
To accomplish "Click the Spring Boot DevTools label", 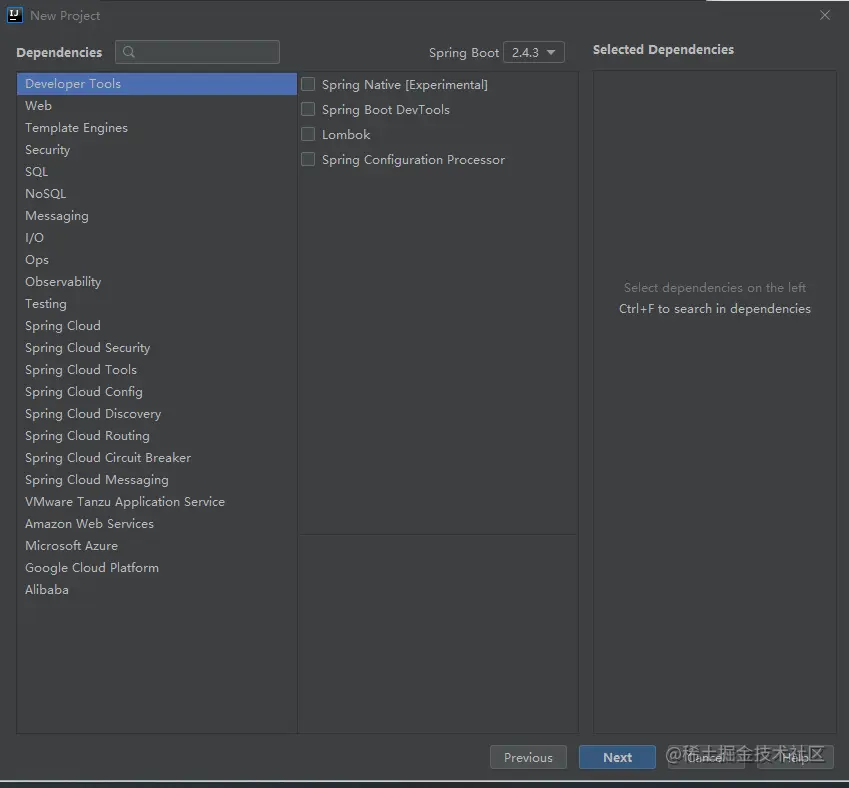I will coord(386,109).
